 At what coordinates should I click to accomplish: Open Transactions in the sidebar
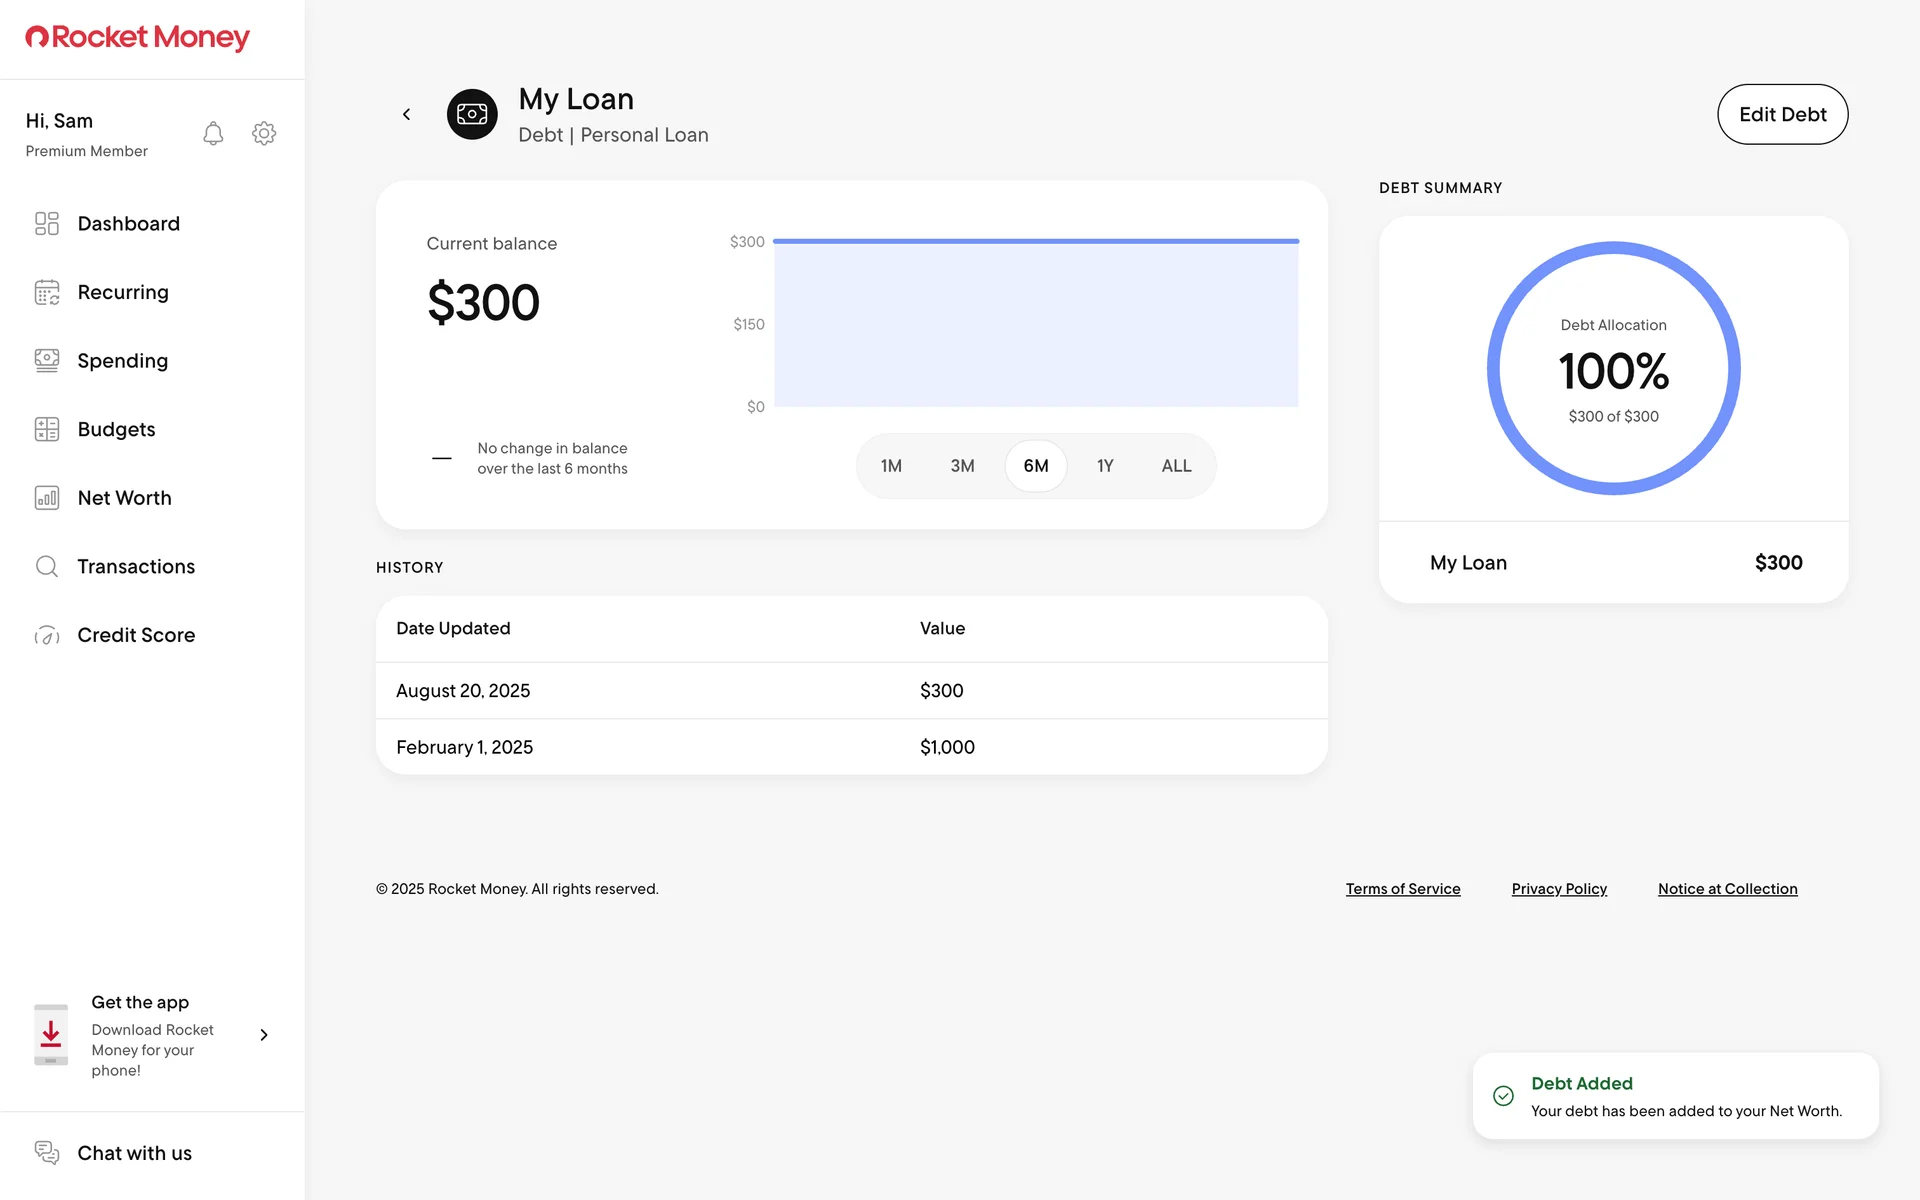click(x=136, y=566)
